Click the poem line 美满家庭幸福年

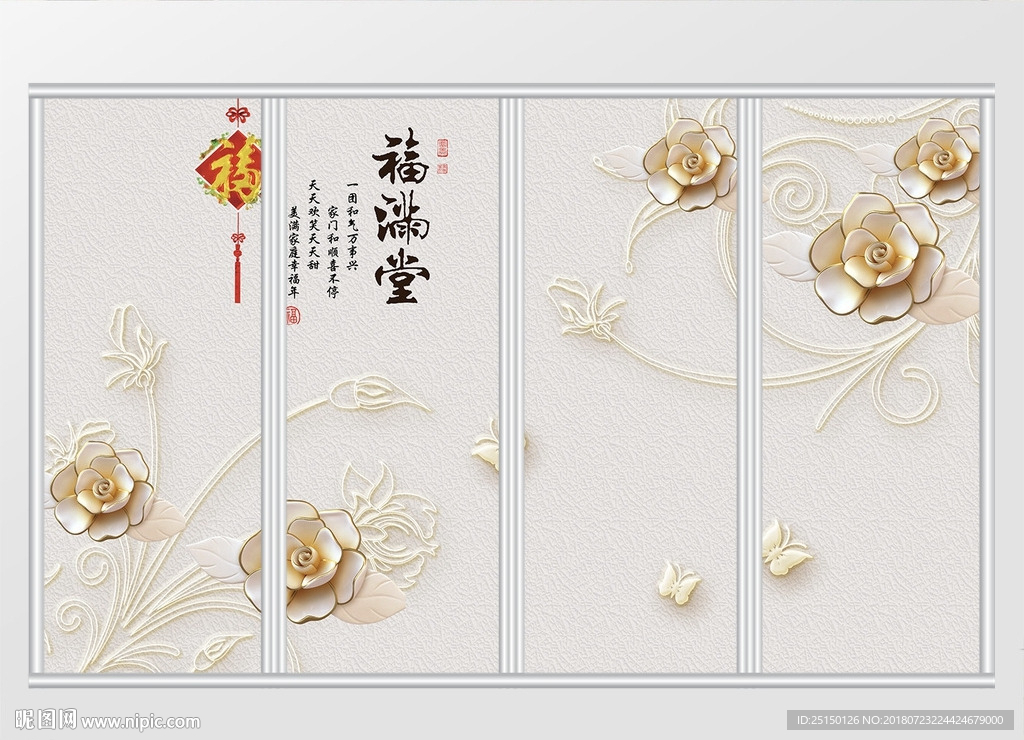[295, 252]
